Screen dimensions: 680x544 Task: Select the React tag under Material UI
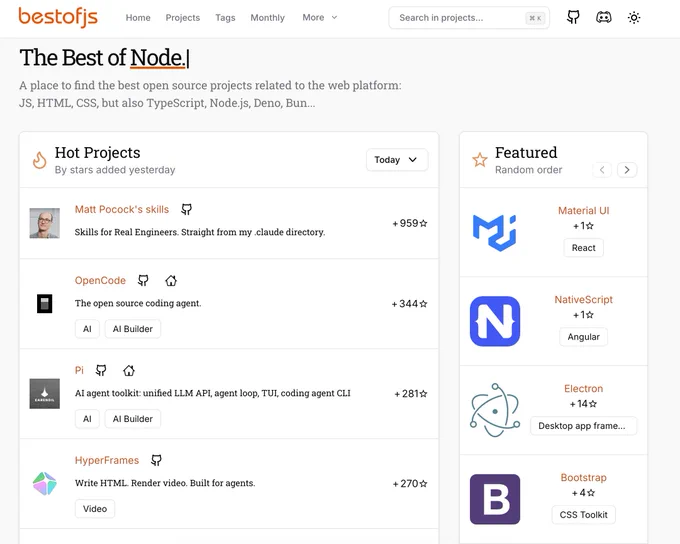[583, 248]
